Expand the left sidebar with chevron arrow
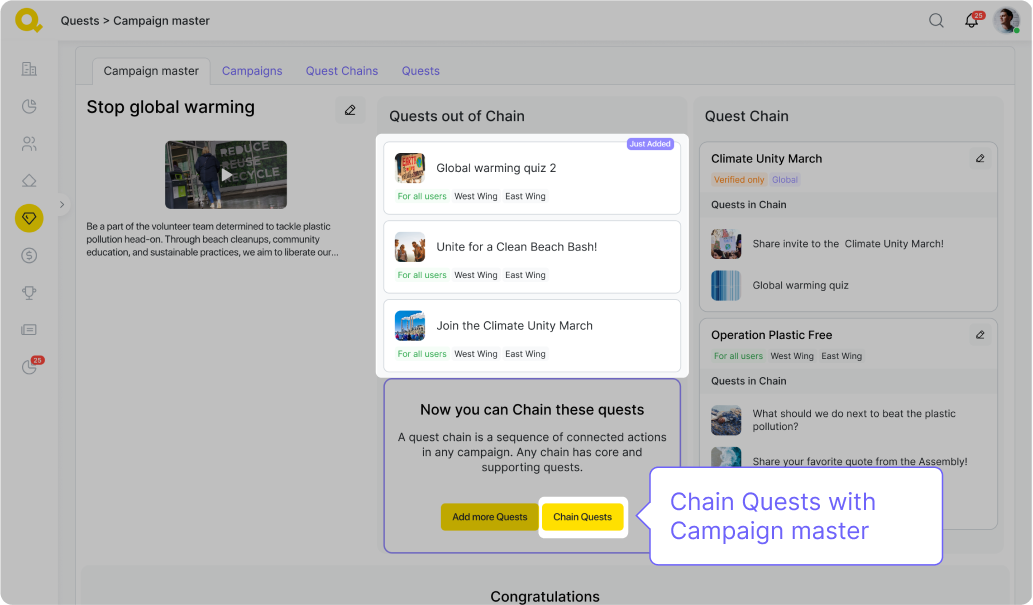 coord(62,205)
